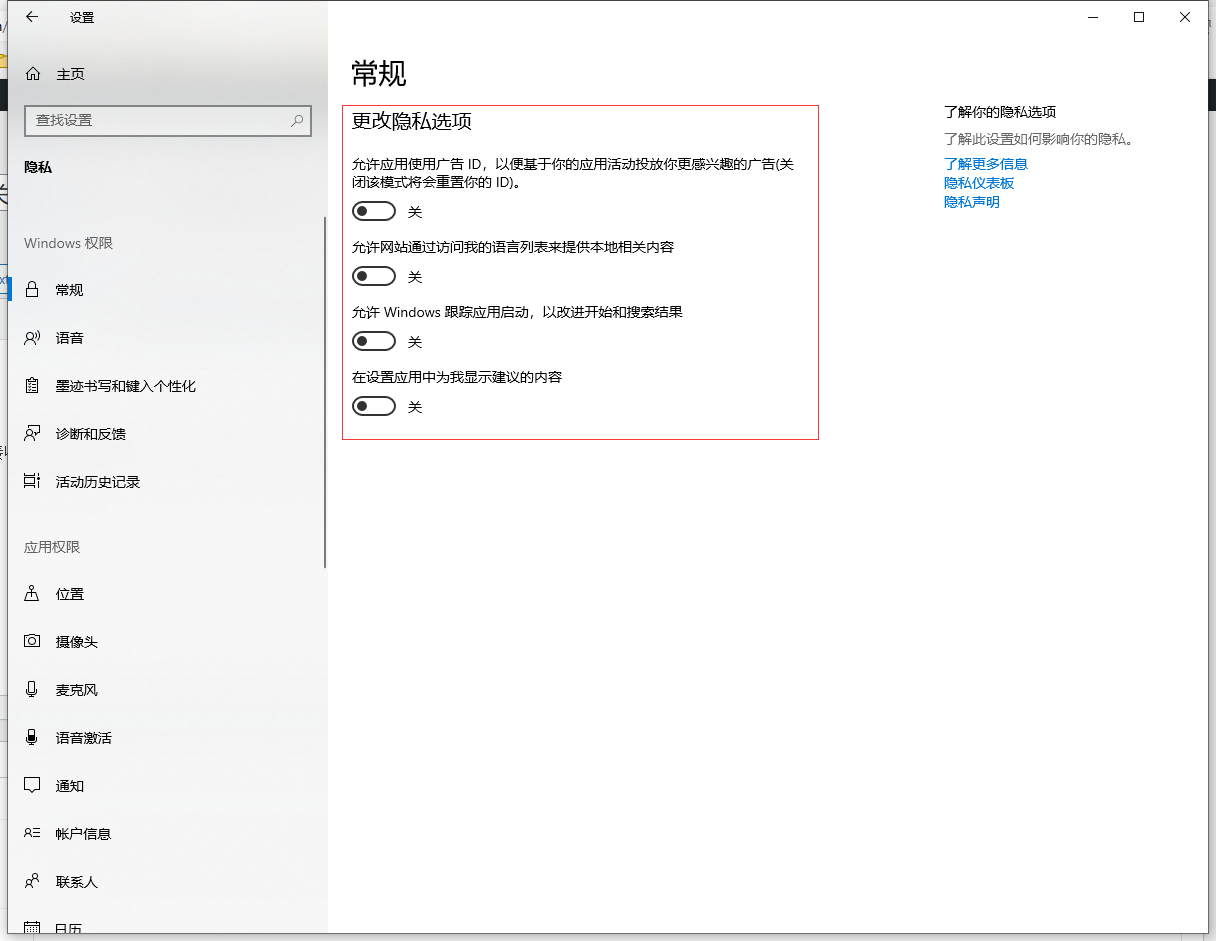Screen dimensions: 1216x941
Task: Click the lock icon beside 常规
Action: click(33, 290)
